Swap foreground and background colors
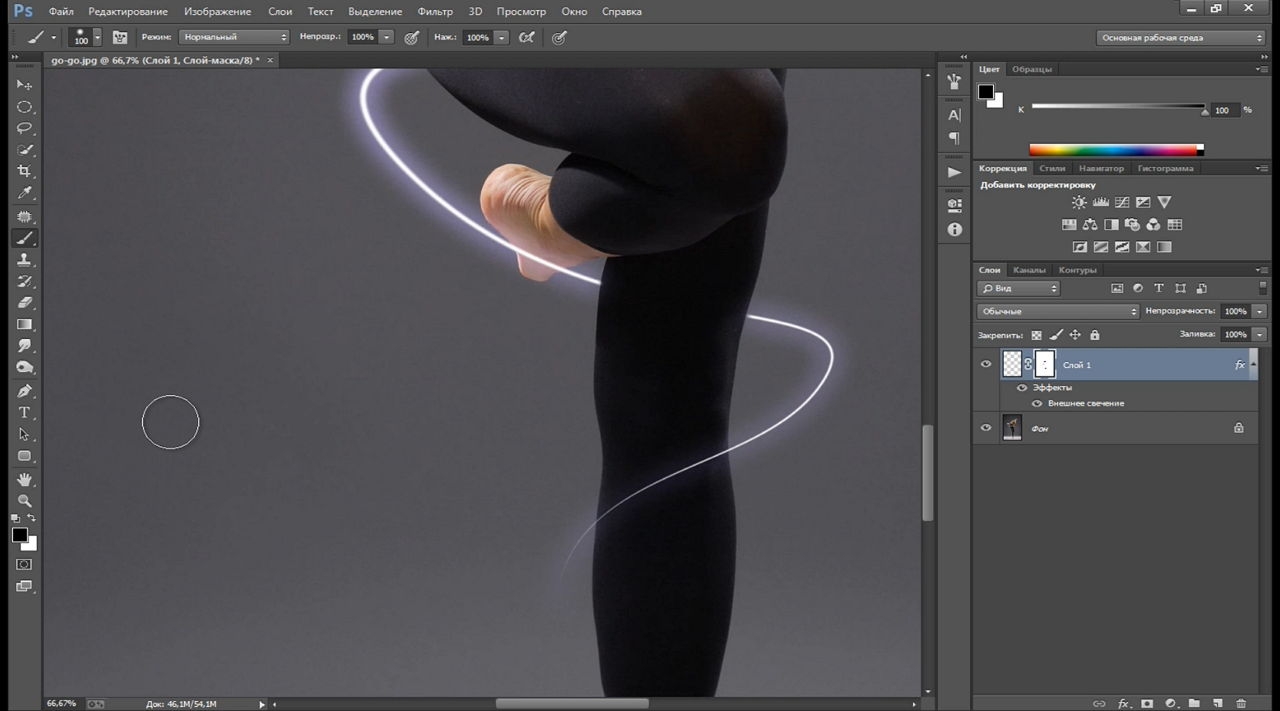 pyautogui.click(x=32, y=518)
